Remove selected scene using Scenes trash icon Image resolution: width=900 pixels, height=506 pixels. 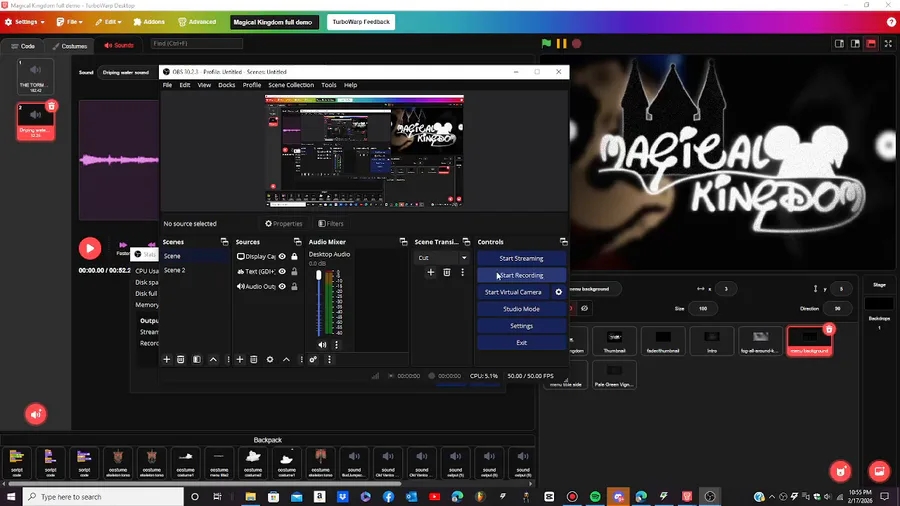(181, 360)
